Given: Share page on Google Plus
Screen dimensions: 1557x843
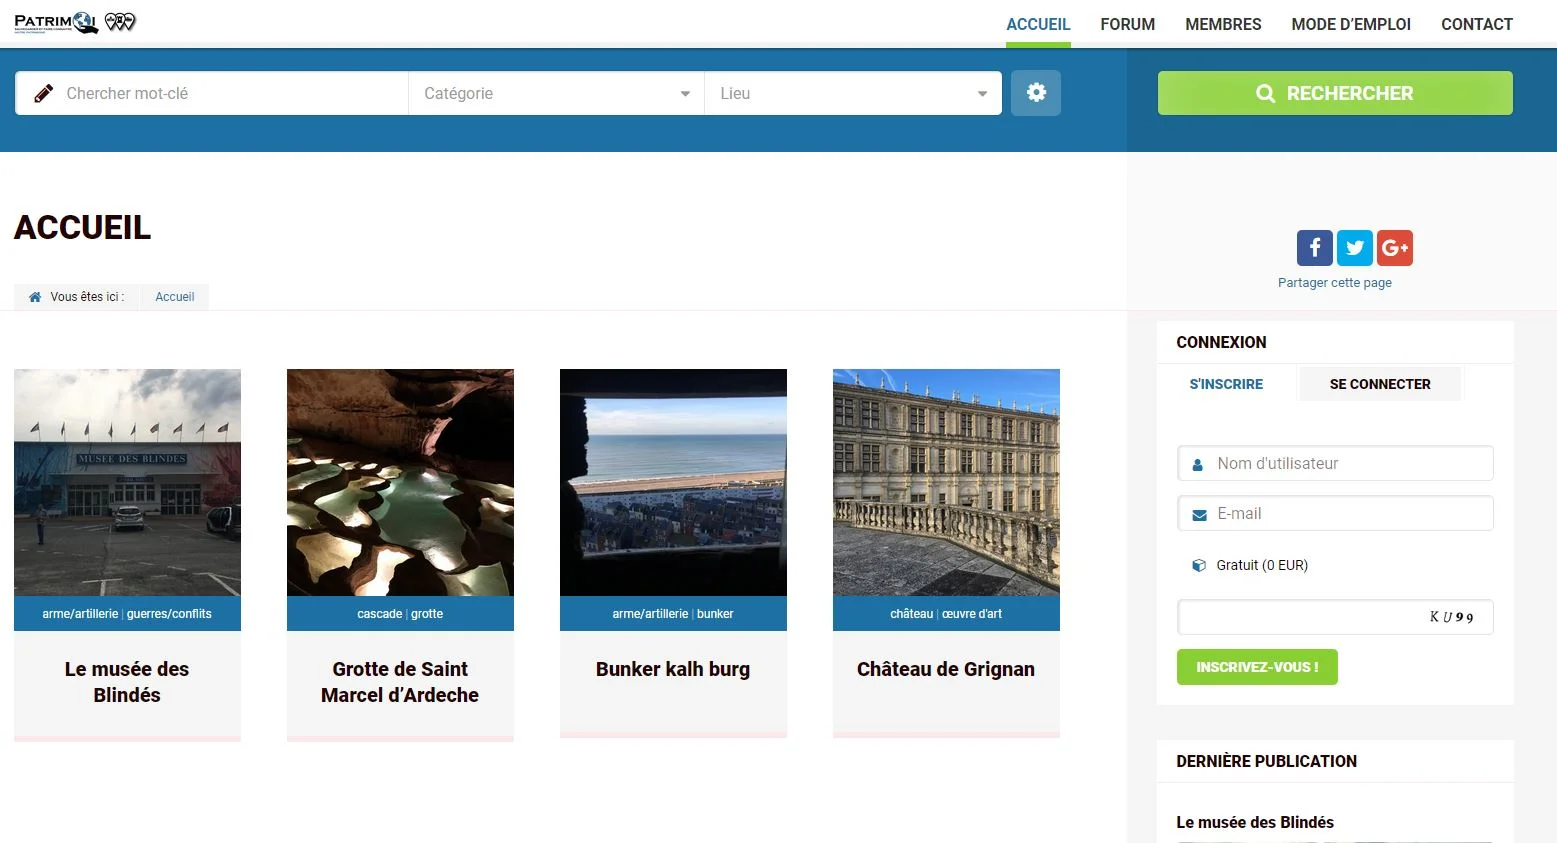Looking at the screenshot, I should pos(1395,248).
